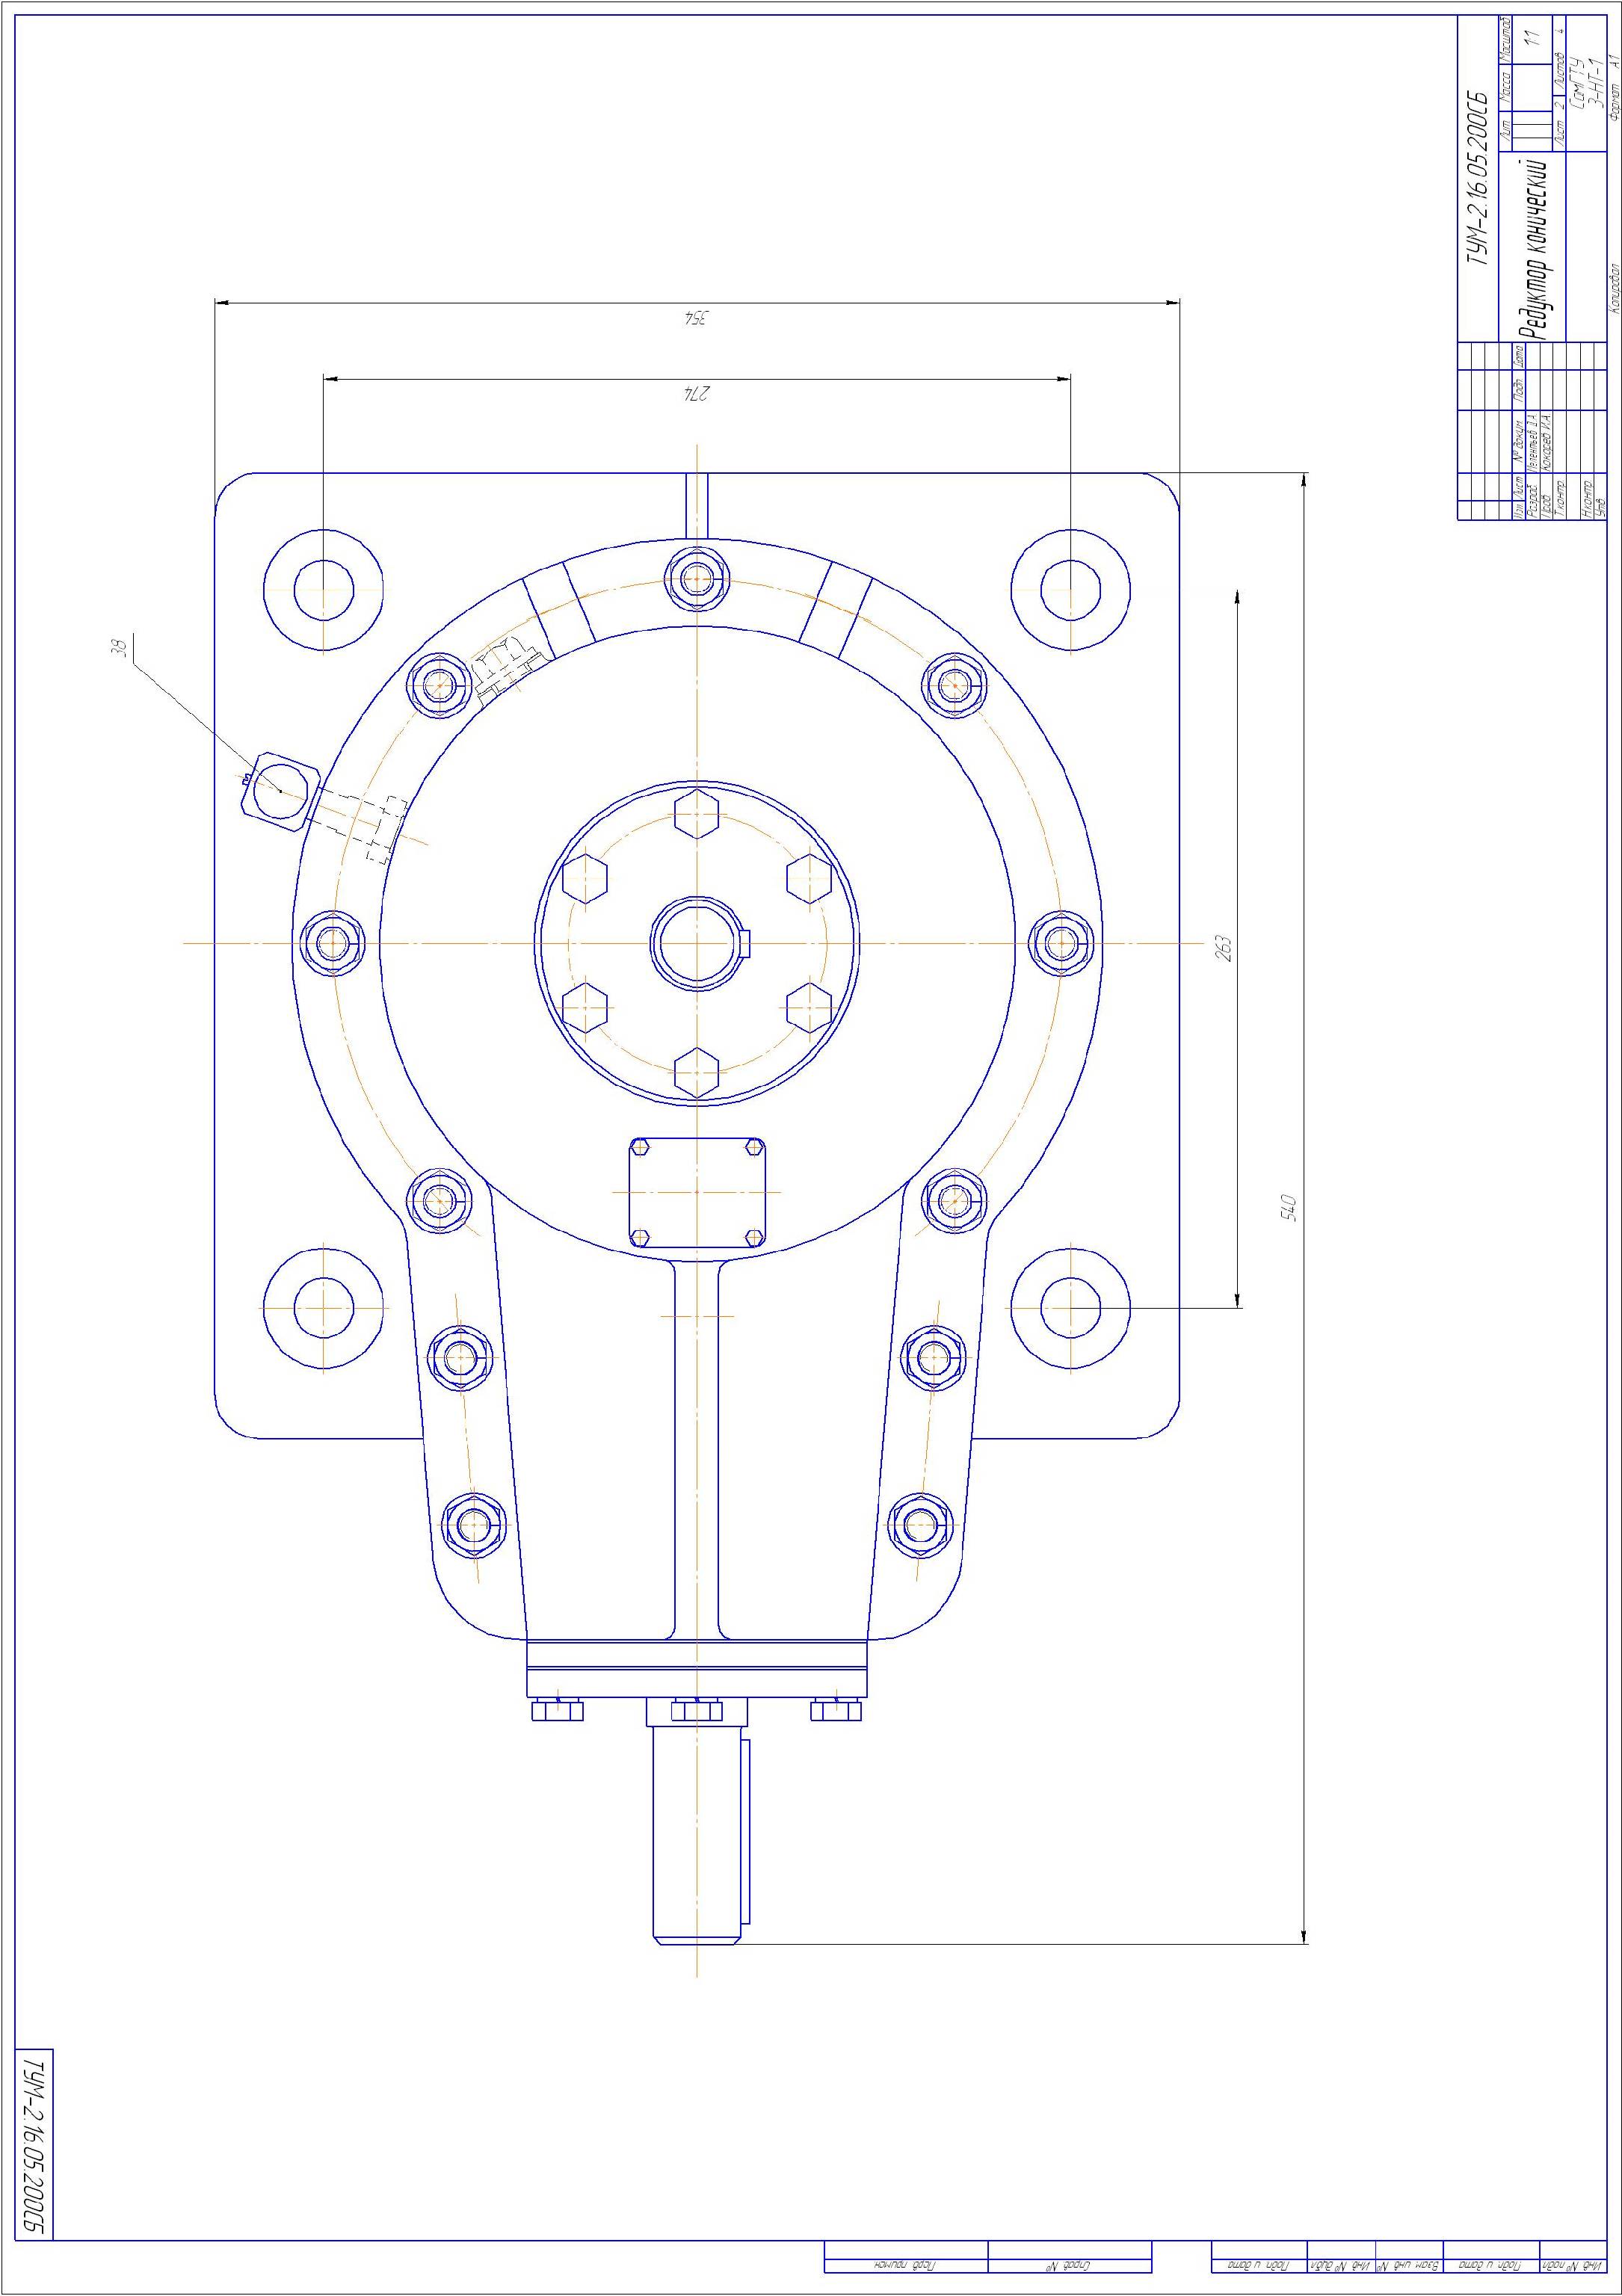
Task: Click the 'Листов' label
Action: [x=1560, y=71]
